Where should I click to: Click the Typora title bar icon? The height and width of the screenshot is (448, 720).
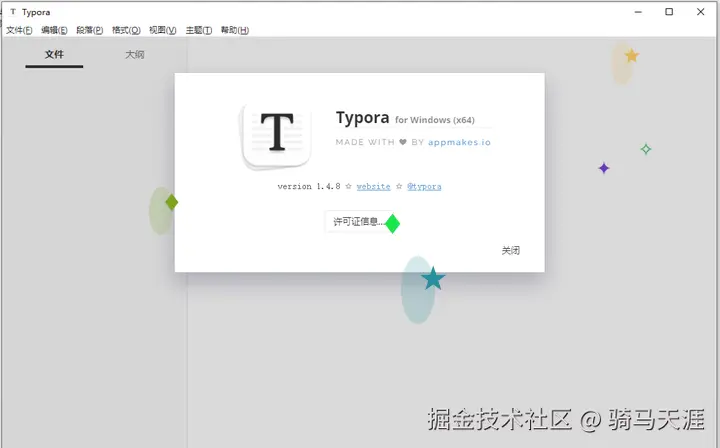pos(13,12)
